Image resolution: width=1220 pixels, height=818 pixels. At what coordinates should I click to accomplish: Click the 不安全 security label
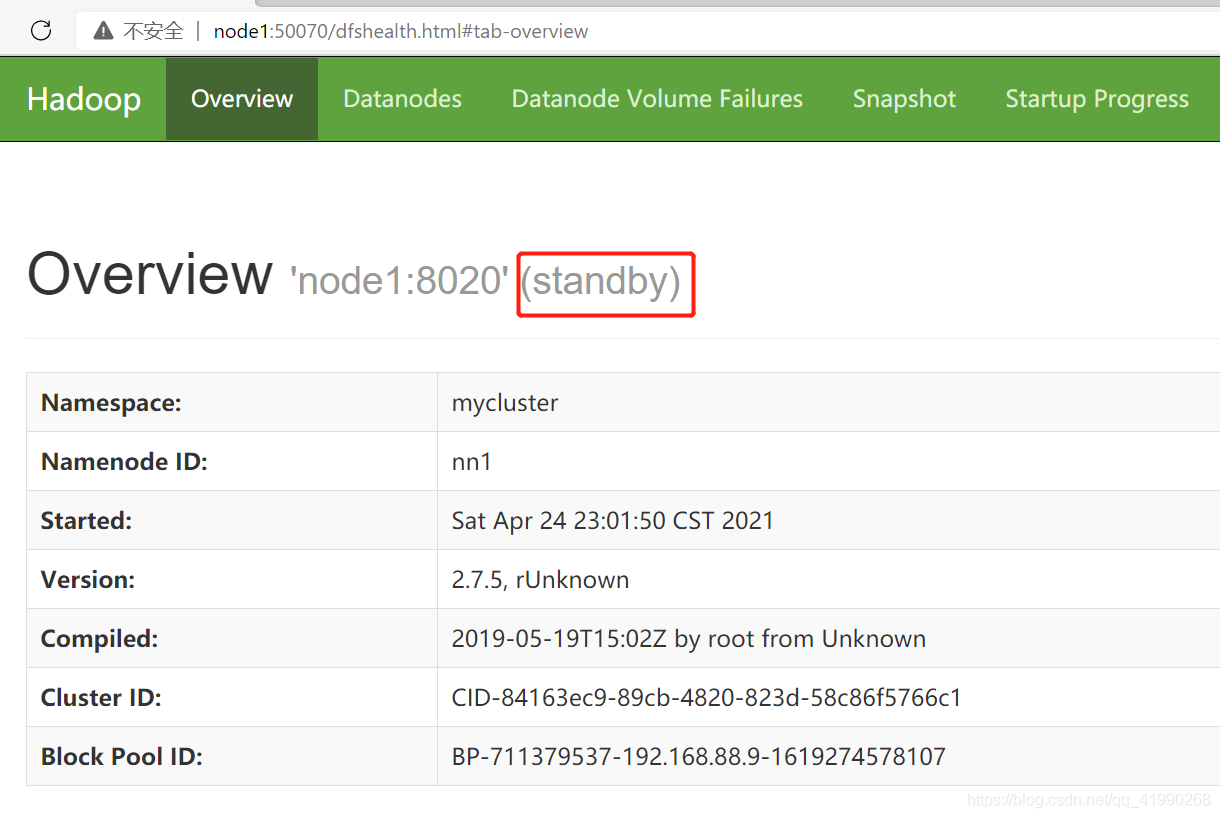coord(154,31)
